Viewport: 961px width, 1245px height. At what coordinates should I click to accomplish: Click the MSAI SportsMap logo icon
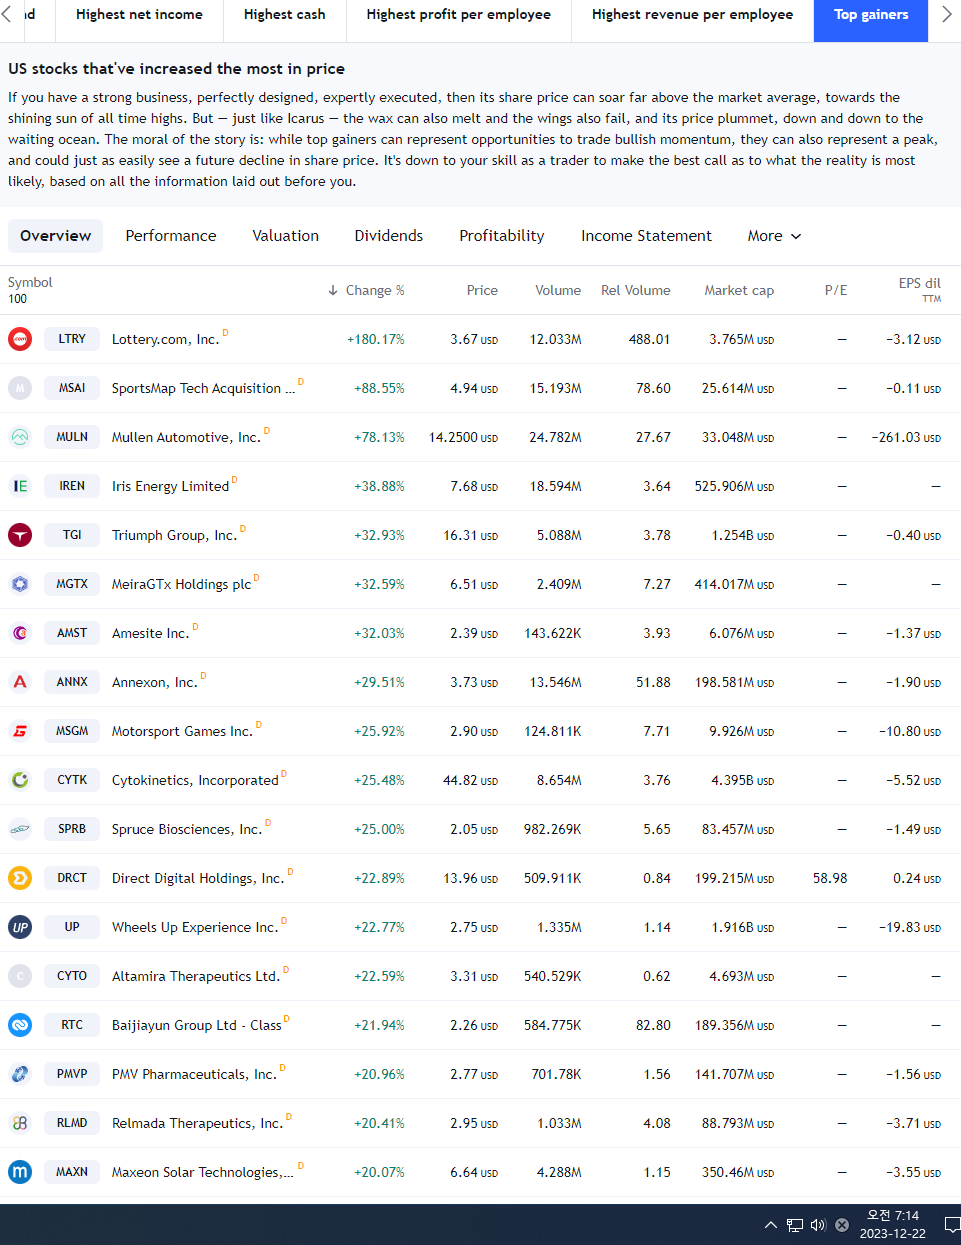pyautogui.click(x=20, y=388)
